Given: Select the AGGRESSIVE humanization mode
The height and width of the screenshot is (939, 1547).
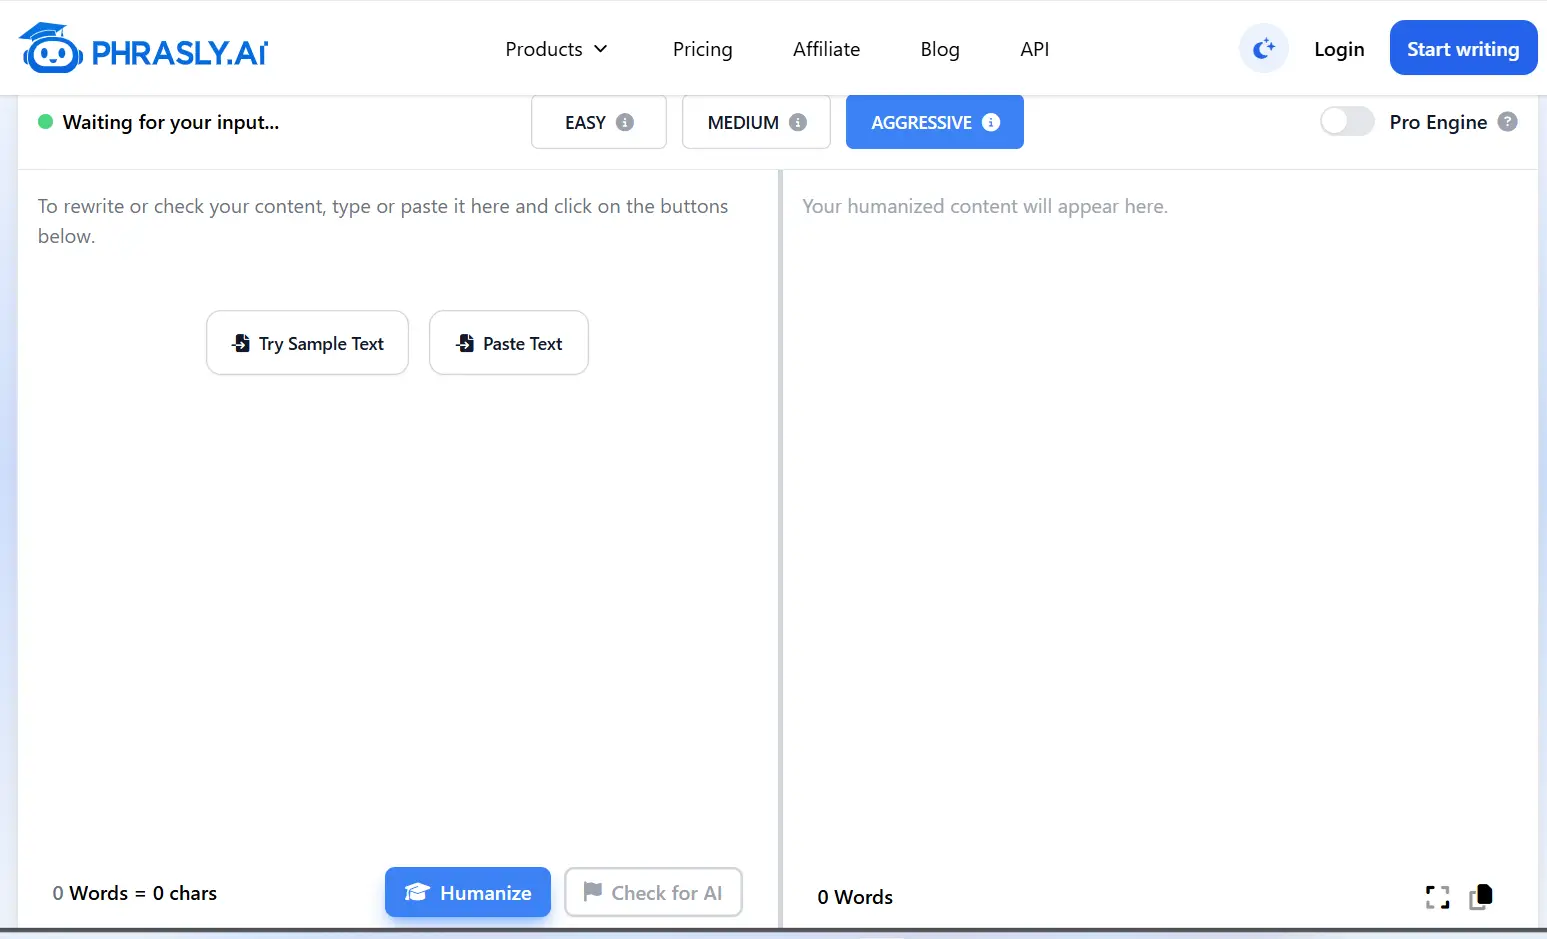Looking at the screenshot, I should [935, 122].
